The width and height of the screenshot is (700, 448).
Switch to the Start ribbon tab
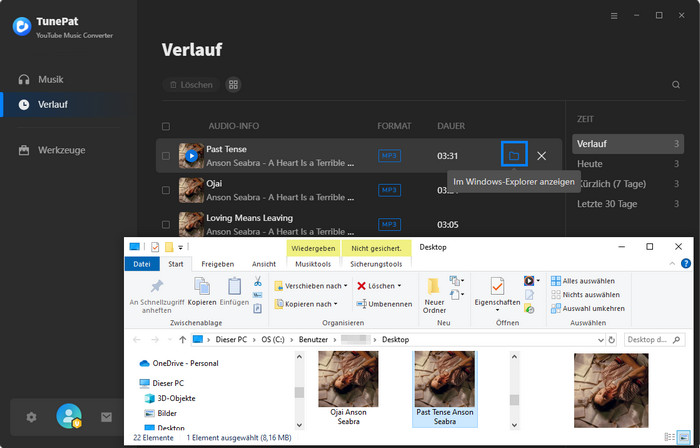coord(175,264)
